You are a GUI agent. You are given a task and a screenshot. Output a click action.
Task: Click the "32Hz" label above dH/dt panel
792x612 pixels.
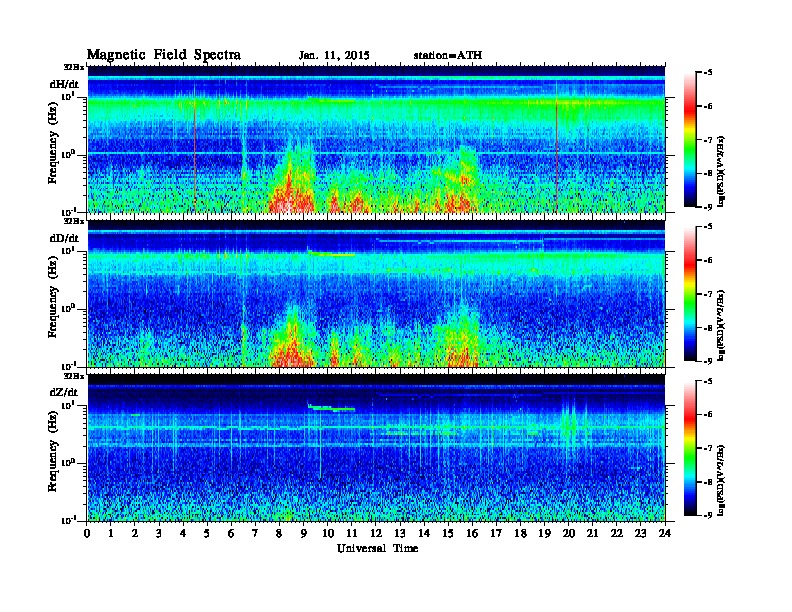coord(74,67)
